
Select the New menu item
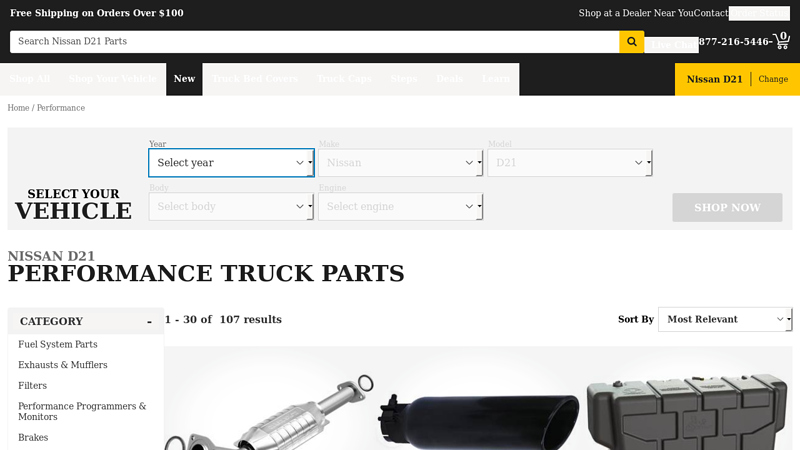pyautogui.click(x=184, y=79)
